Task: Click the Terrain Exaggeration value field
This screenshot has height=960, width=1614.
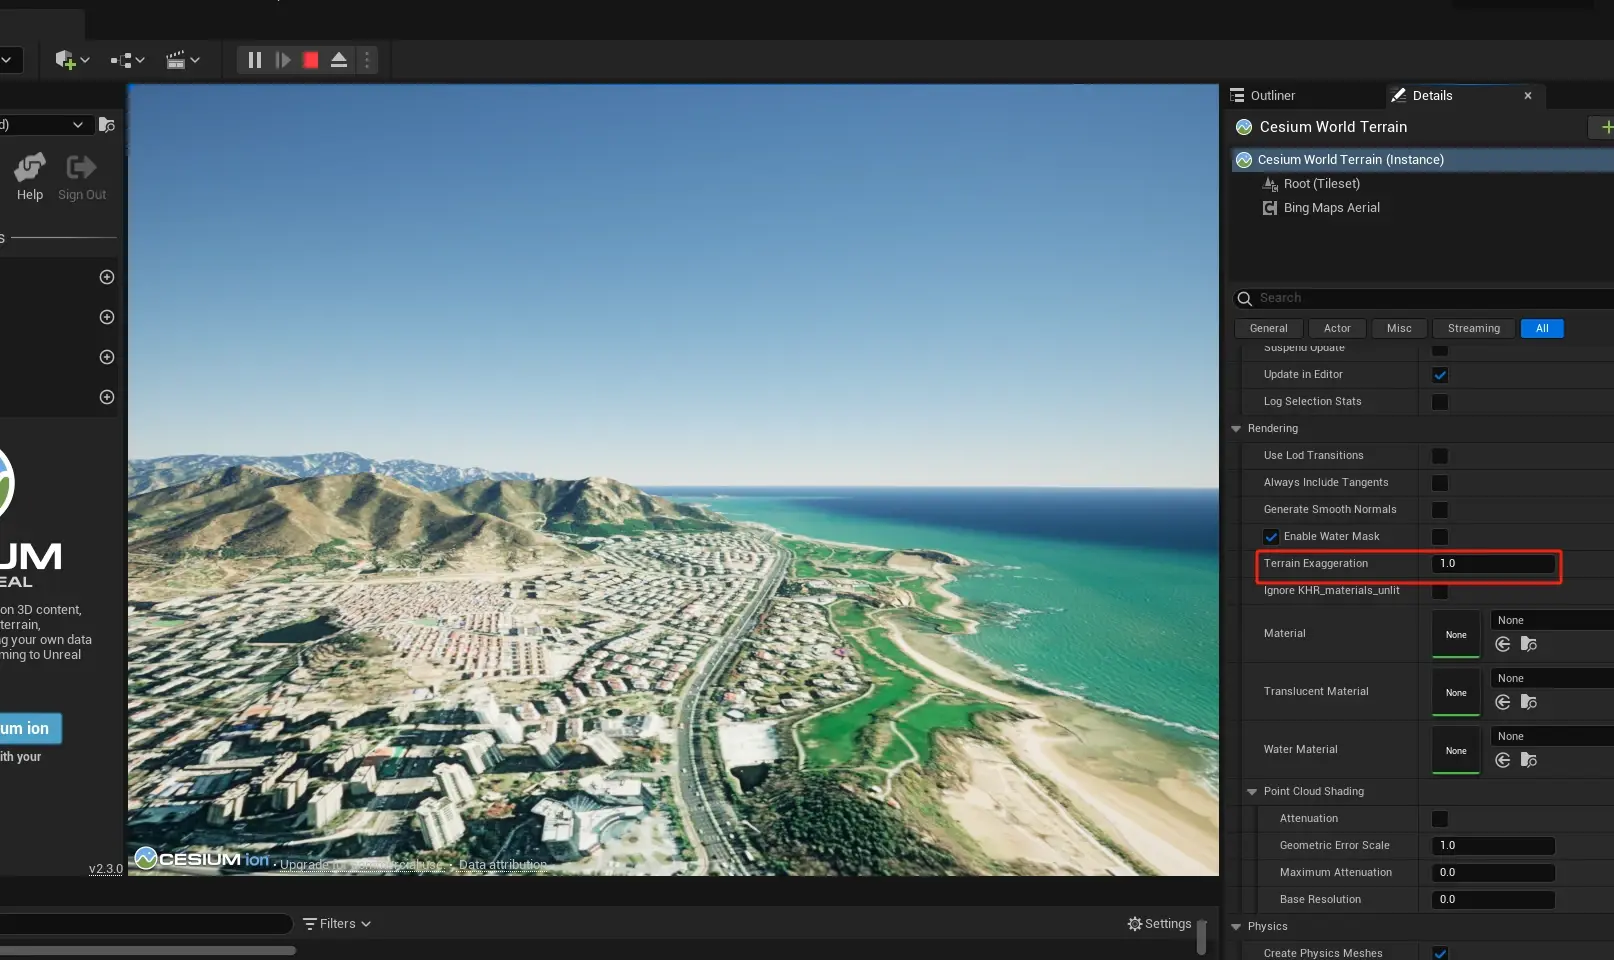Action: [1494, 564]
